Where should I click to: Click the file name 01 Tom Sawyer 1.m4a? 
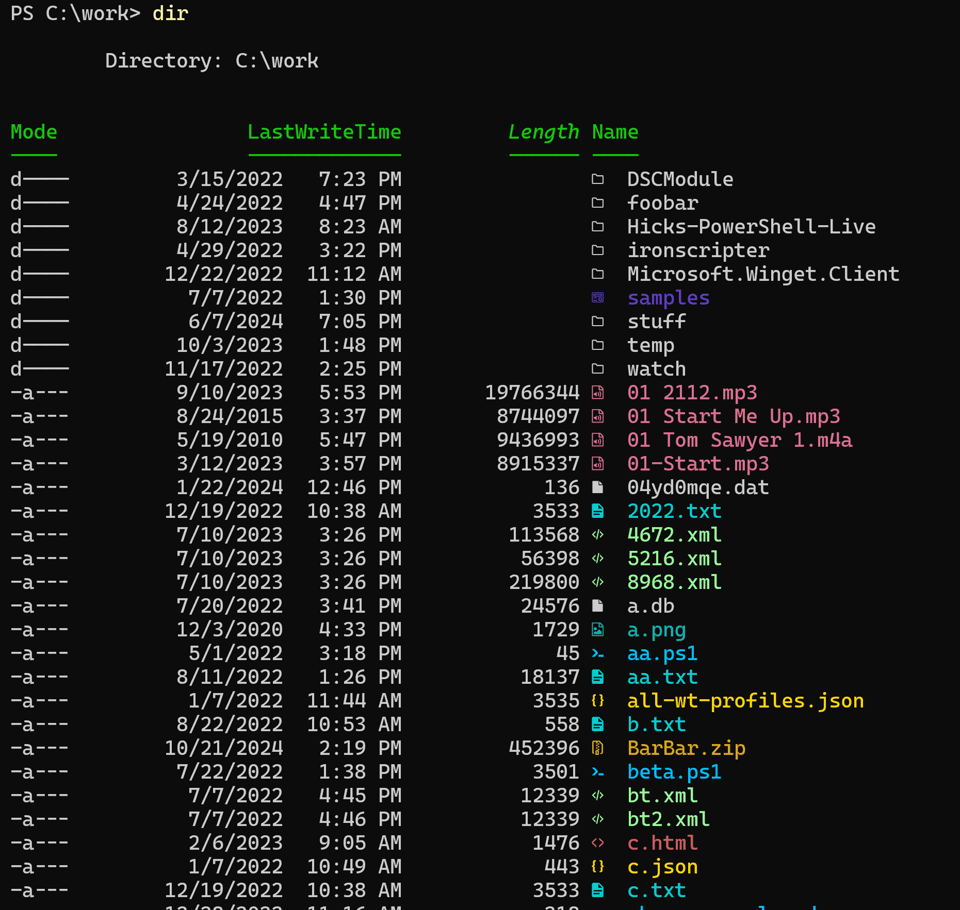(740, 440)
